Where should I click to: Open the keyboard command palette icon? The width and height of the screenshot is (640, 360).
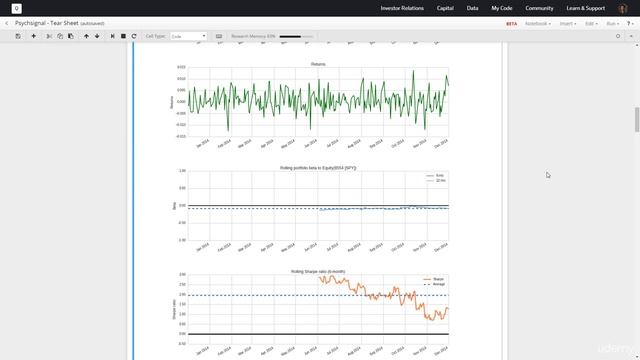[219, 36]
